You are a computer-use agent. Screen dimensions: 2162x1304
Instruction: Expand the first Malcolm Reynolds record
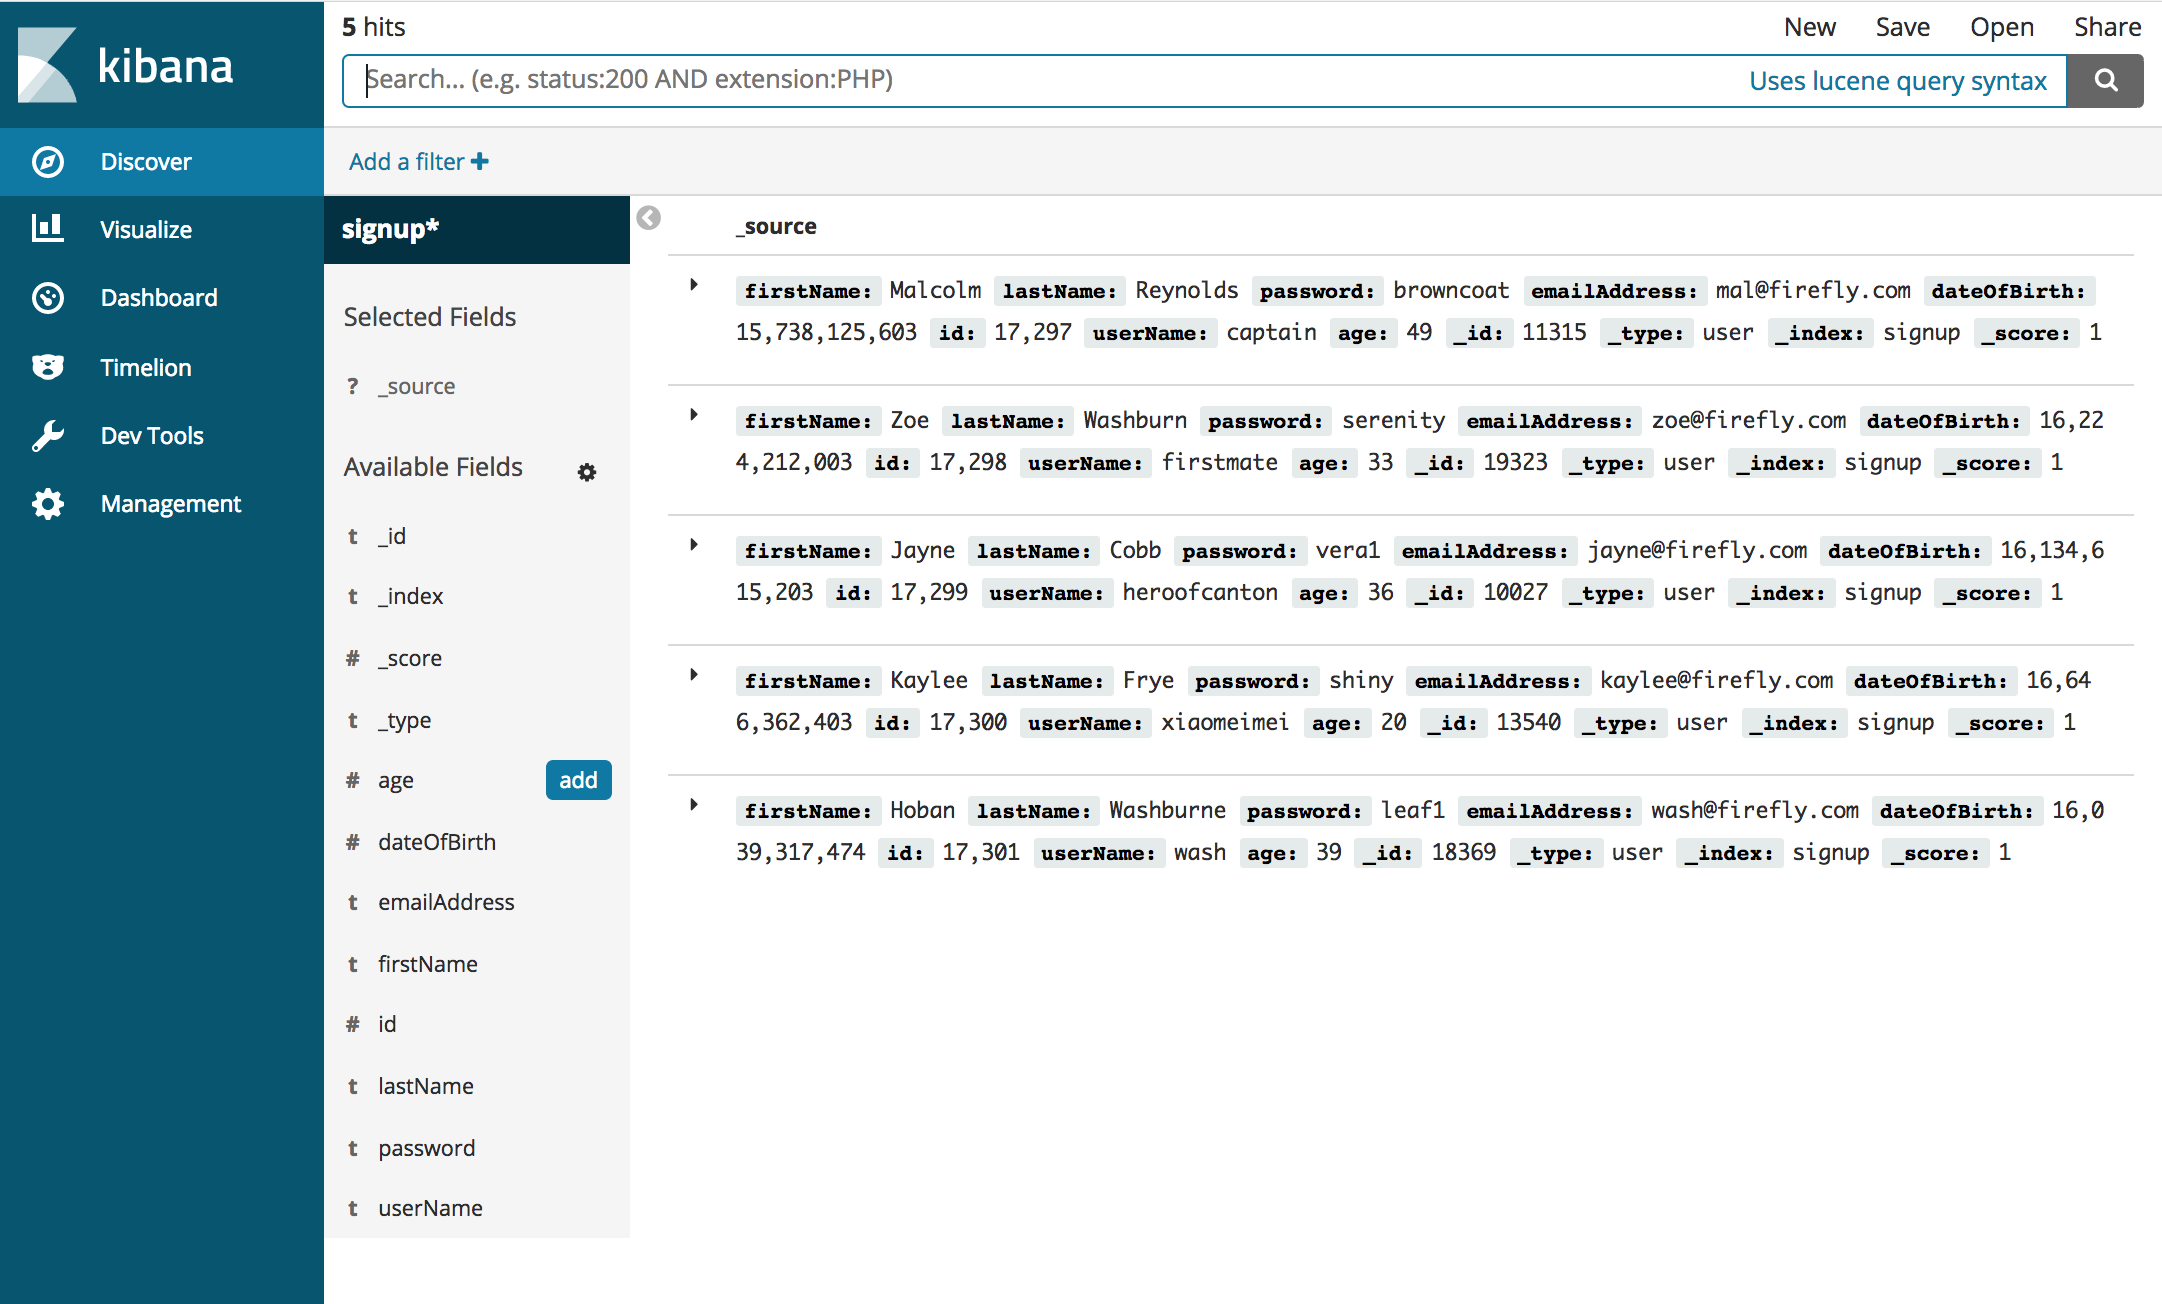pos(692,290)
